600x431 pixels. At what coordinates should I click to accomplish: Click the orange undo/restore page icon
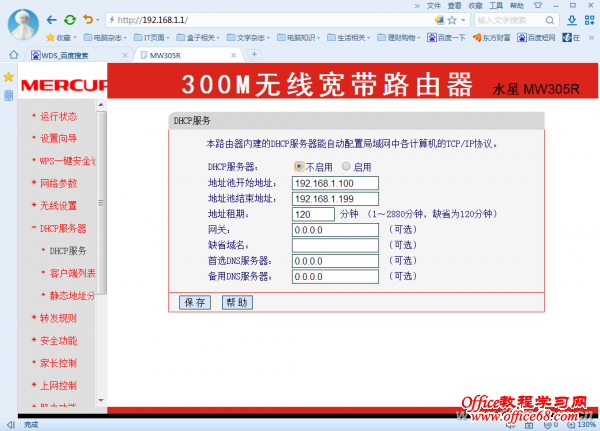coord(88,19)
